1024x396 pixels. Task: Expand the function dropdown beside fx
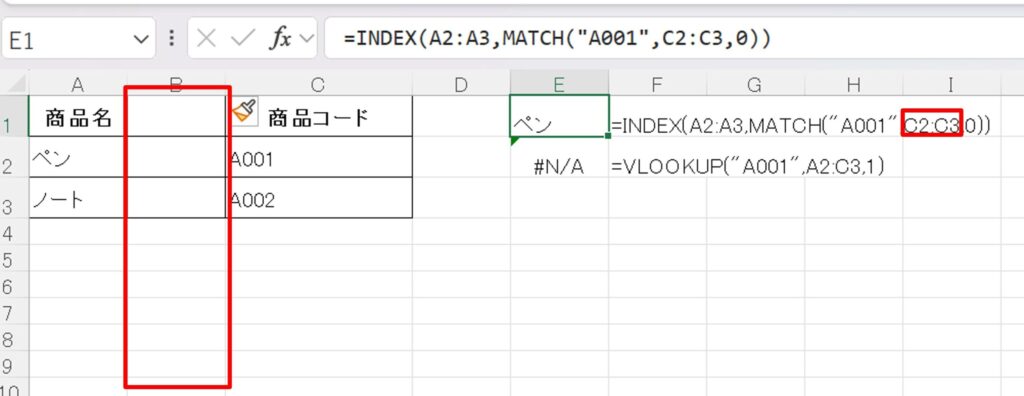coord(306,39)
